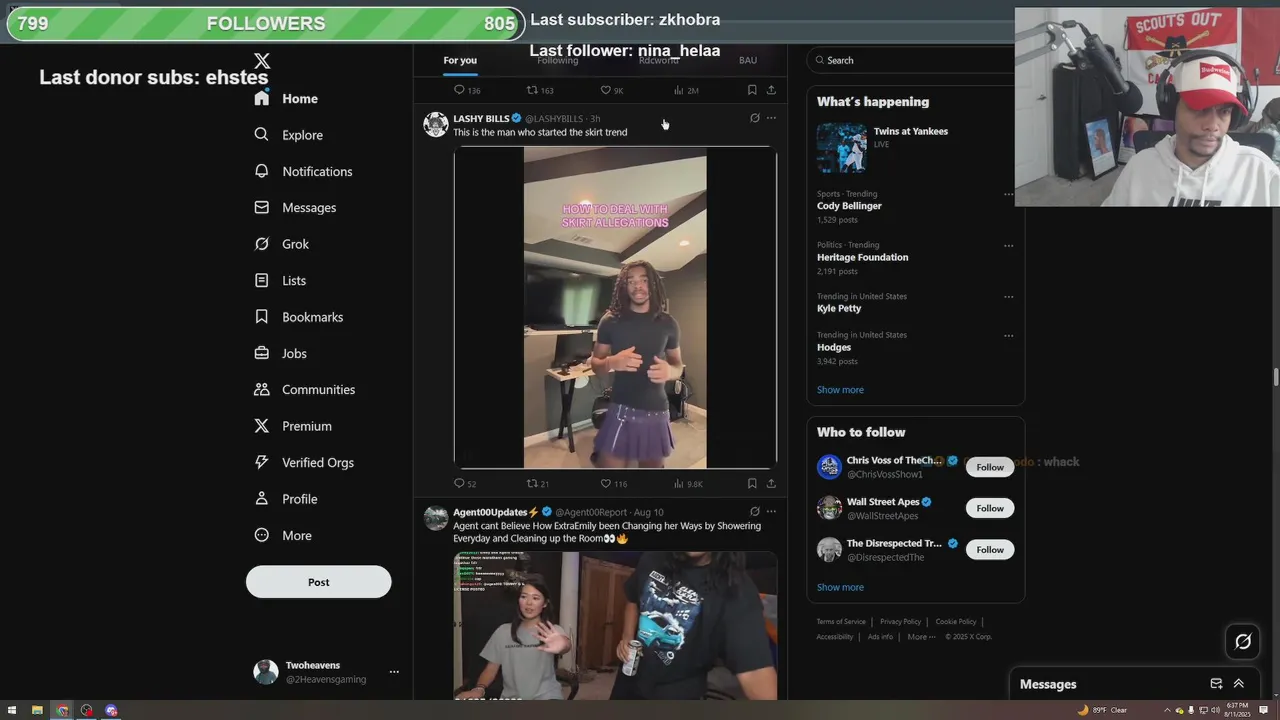The width and height of the screenshot is (1280, 720).
Task: Show more under Who to follow
Action: (x=840, y=588)
